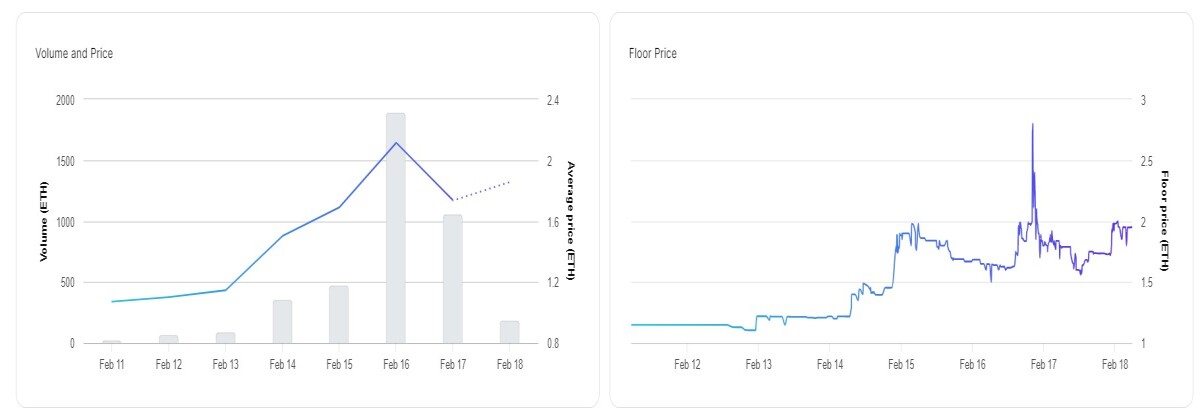
Task: Click the Feb 14 volume bar
Action: (x=283, y=322)
